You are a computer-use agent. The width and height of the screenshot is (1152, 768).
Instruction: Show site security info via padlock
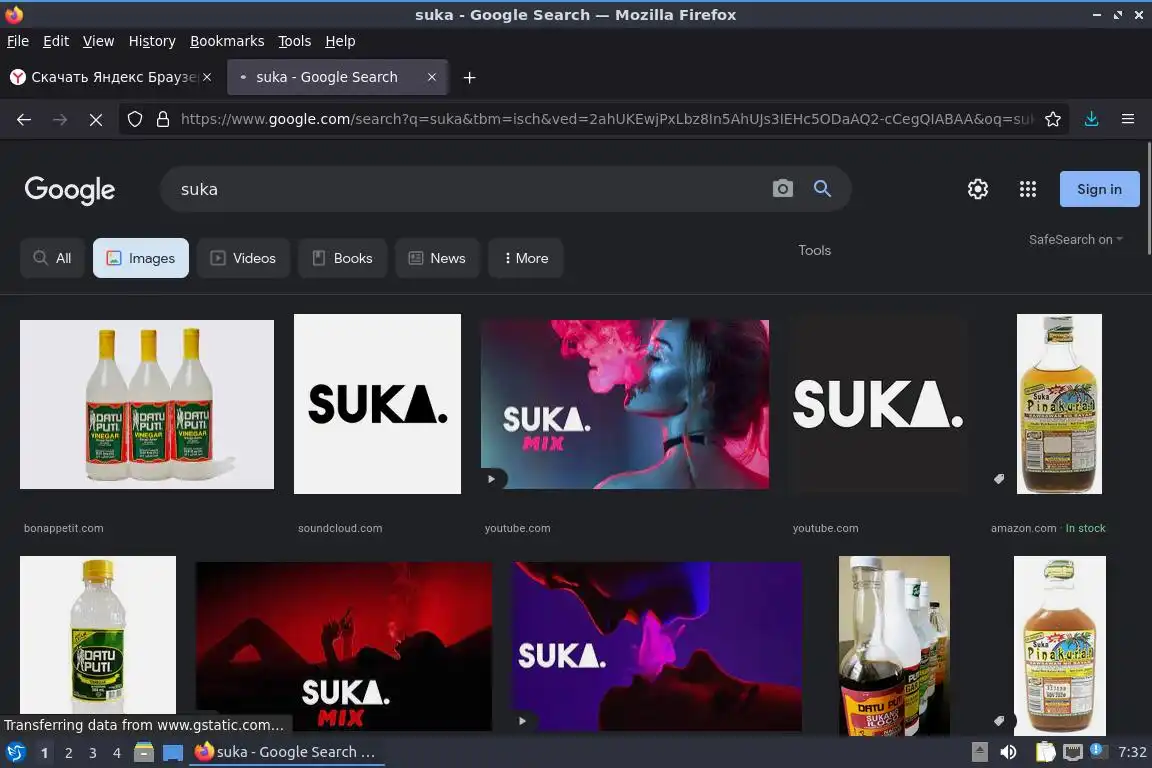pos(163,119)
